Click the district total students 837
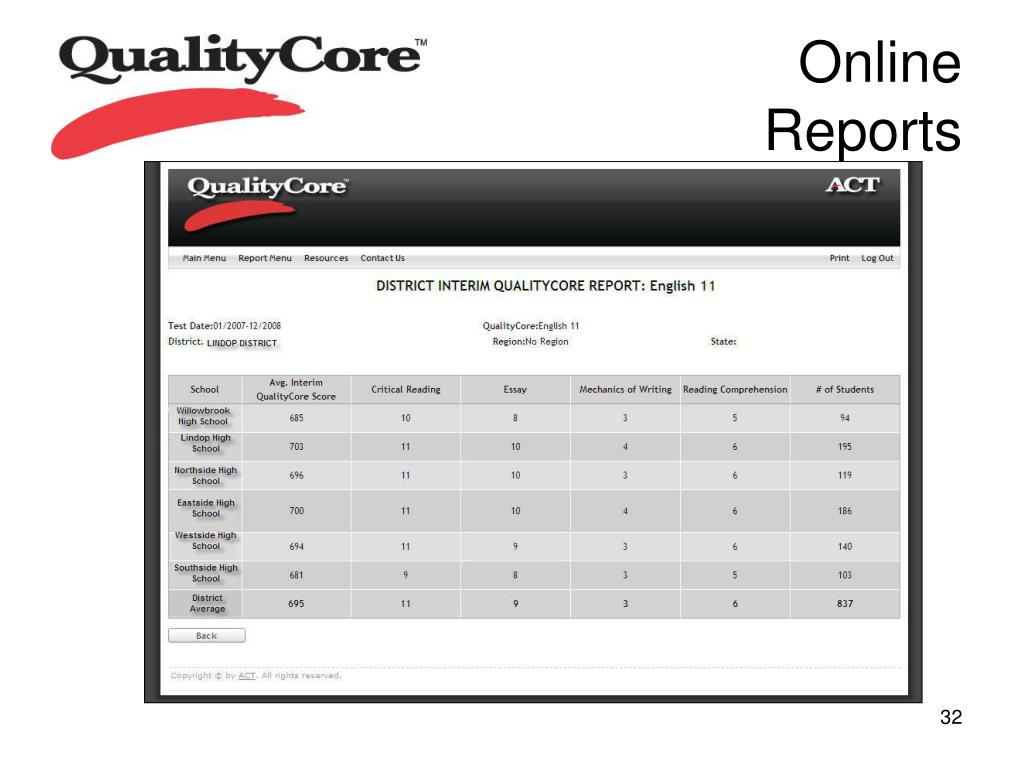The image size is (1024, 768). [x=845, y=603]
